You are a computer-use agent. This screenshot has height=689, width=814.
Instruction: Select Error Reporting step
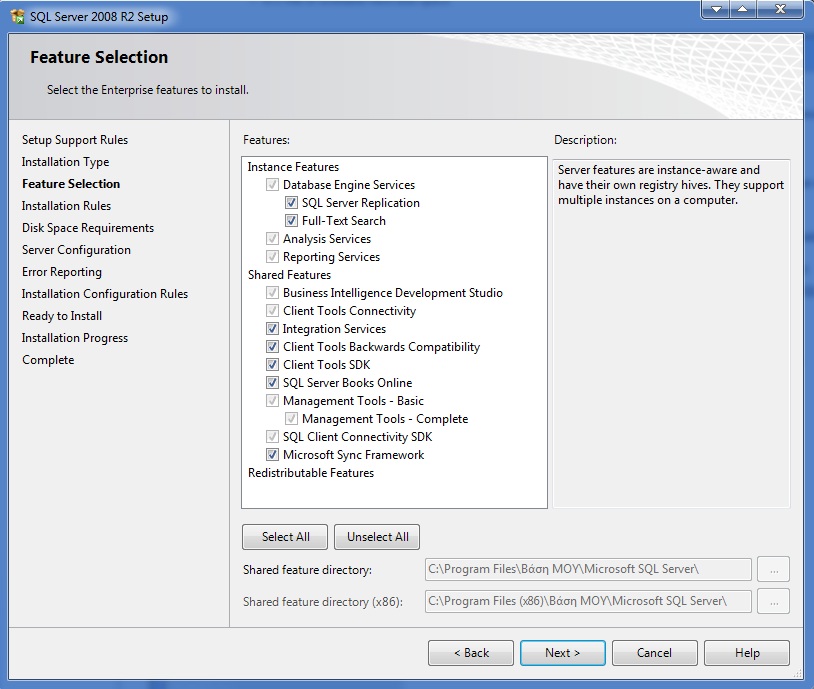62,272
